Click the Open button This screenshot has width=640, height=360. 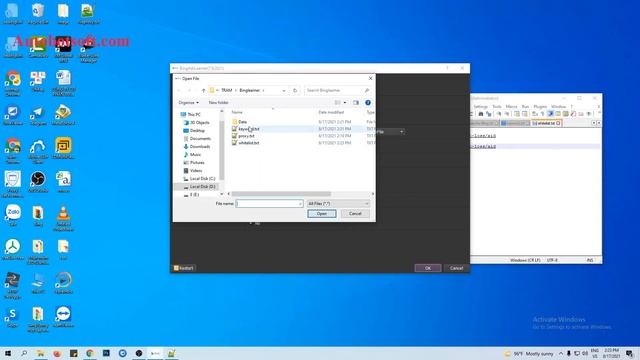pos(322,213)
